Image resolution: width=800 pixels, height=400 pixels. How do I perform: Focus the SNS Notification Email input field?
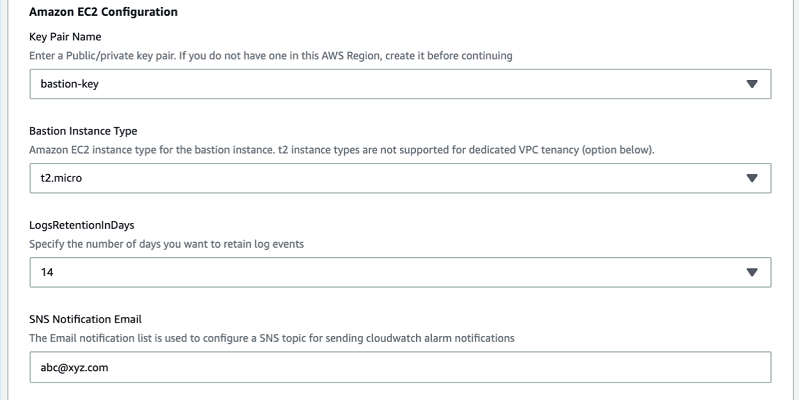[x=401, y=367]
